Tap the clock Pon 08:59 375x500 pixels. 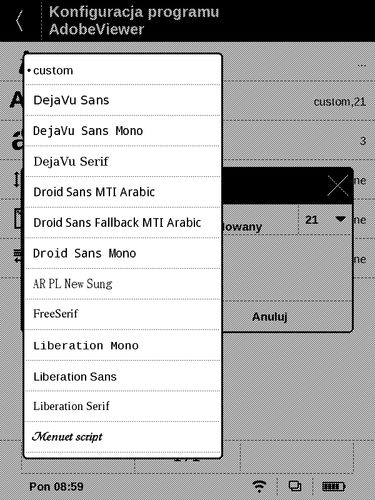(x=56, y=487)
